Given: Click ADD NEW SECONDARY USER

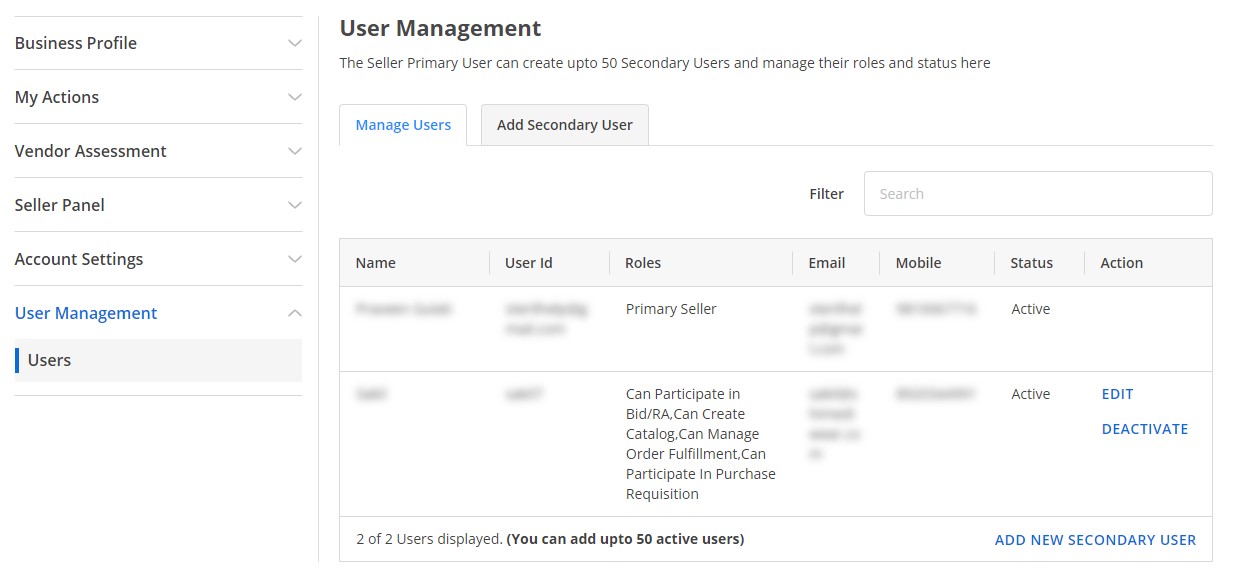Looking at the screenshot, I should click(1094, 539).
